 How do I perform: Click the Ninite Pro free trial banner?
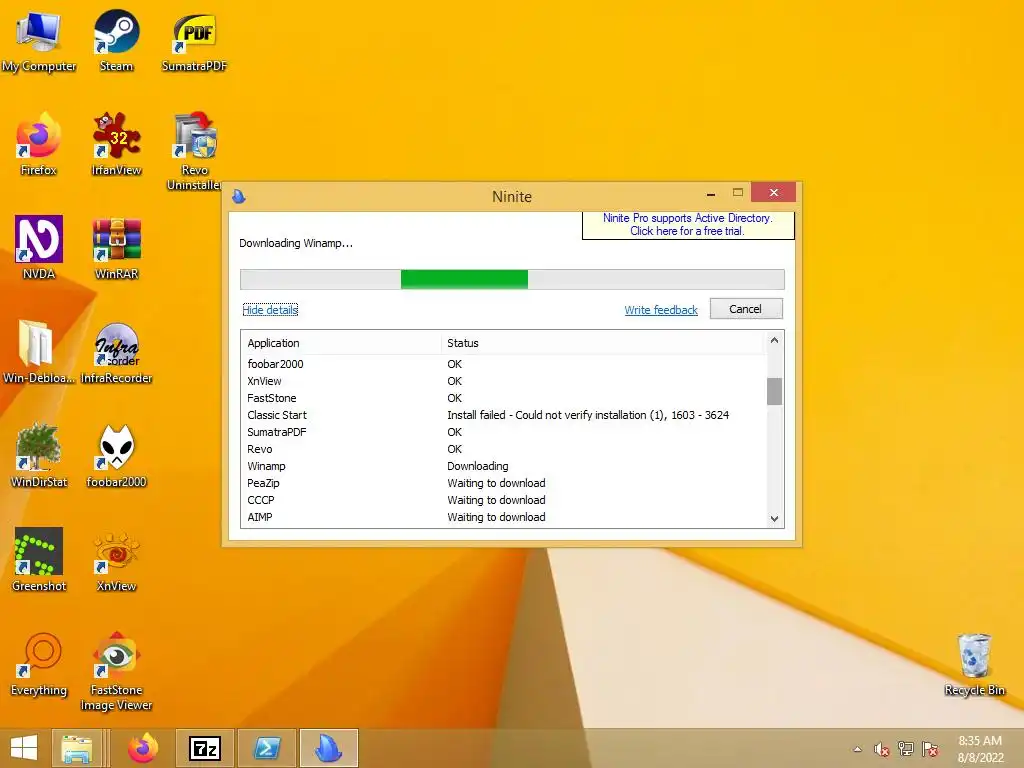pyautogui.click(x=688, y=225)
